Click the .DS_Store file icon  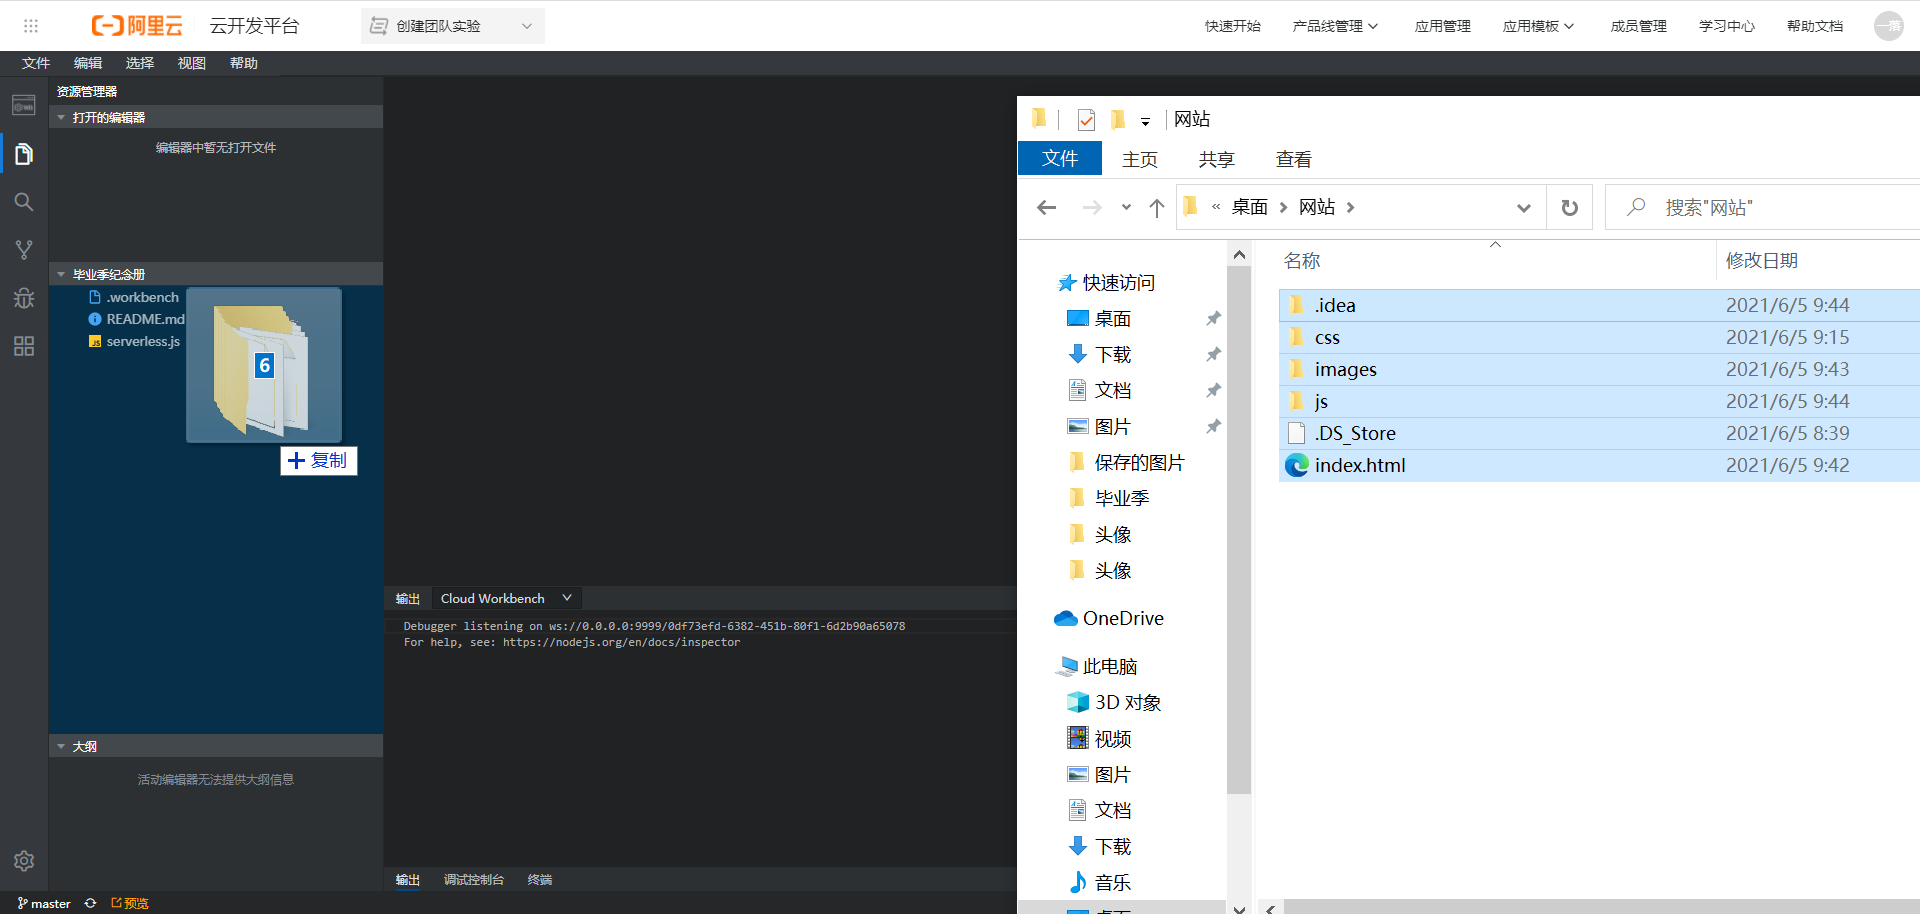click(1297, 433)
